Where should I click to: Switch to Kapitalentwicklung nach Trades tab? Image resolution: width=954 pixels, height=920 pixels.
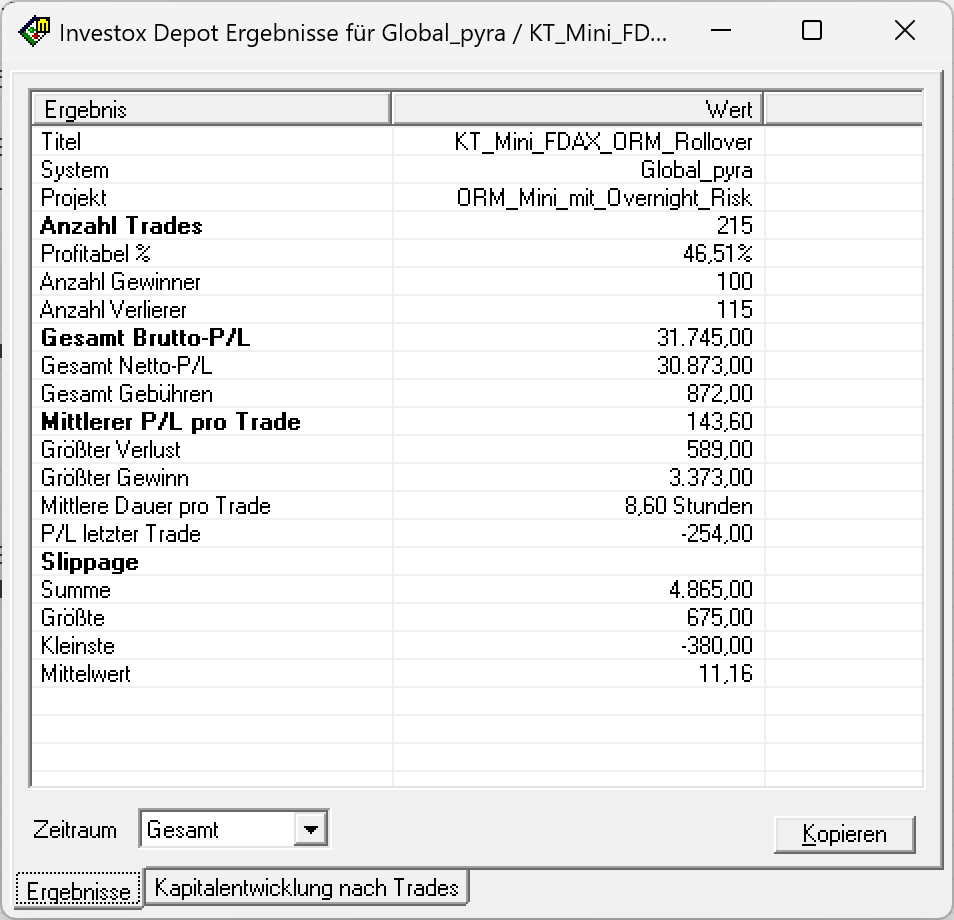[306, 887]
